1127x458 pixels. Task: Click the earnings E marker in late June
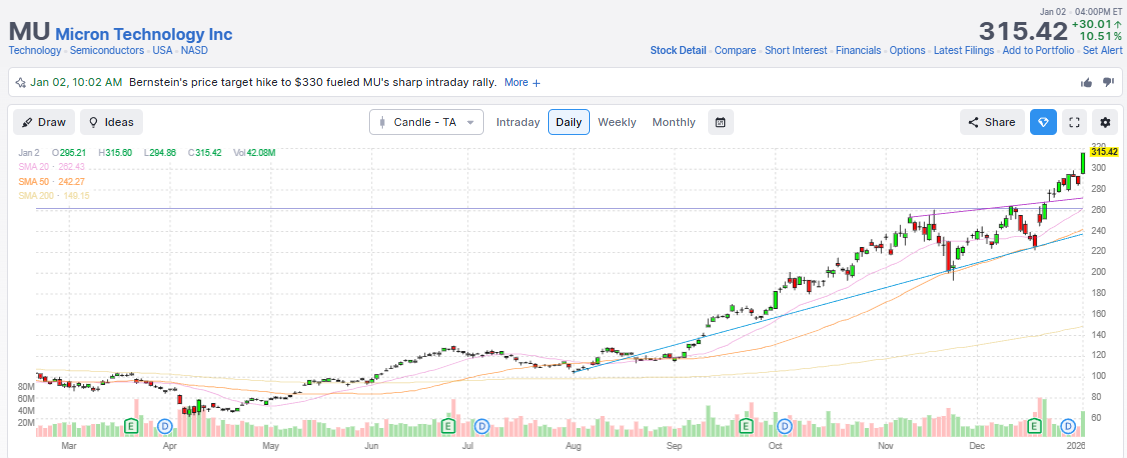[448, 426]
